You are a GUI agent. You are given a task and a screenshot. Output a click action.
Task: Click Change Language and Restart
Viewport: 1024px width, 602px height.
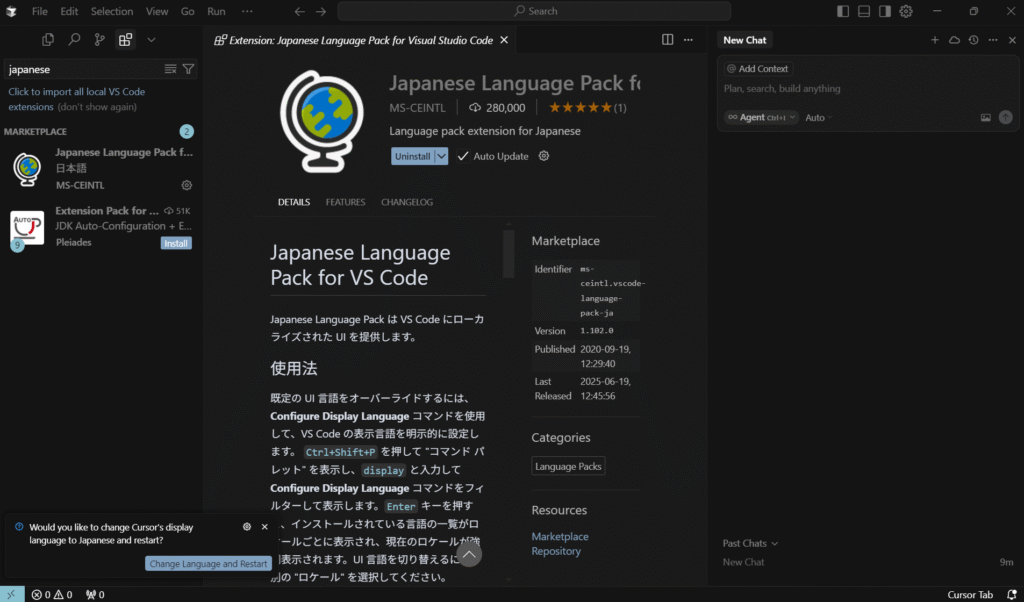tap(208, 563)
